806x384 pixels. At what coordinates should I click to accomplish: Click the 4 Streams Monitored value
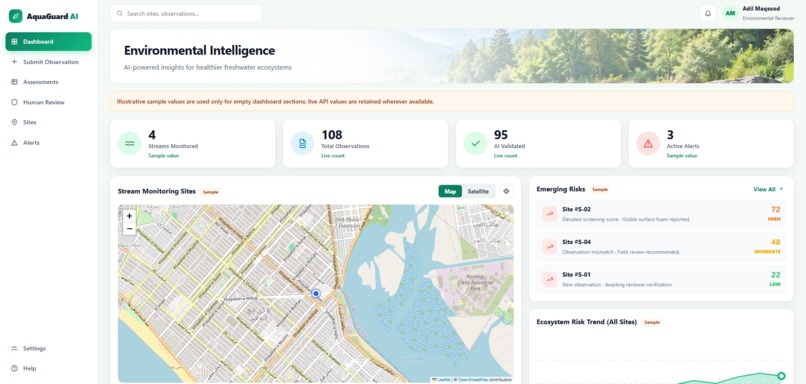(x=152, y=135)
